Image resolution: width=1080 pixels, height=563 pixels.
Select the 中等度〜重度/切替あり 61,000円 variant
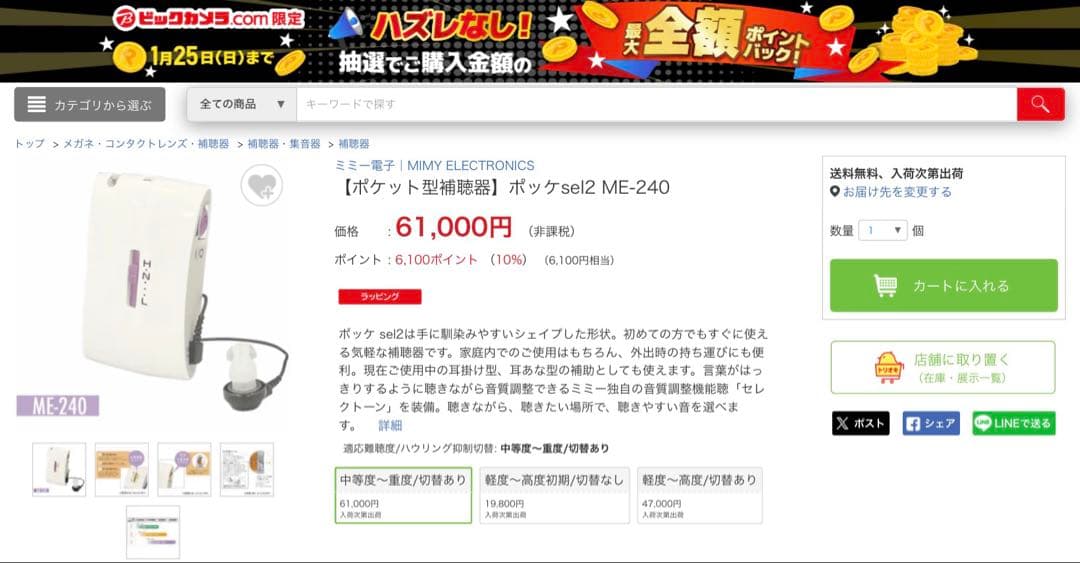coord(403,495)
